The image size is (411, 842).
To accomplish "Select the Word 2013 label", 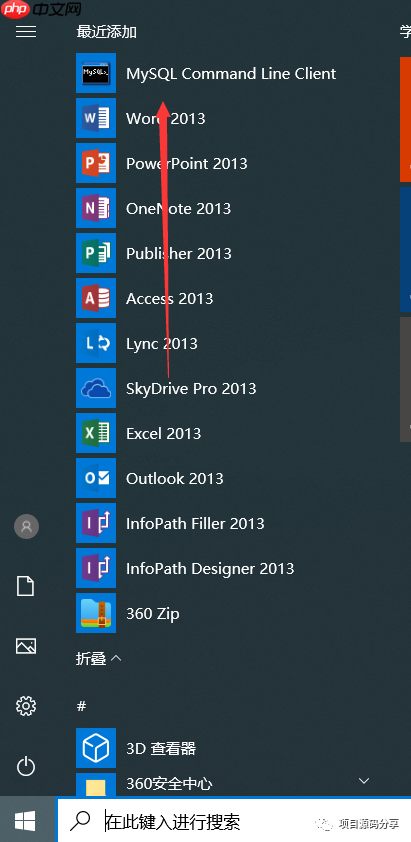I will 165,118.
